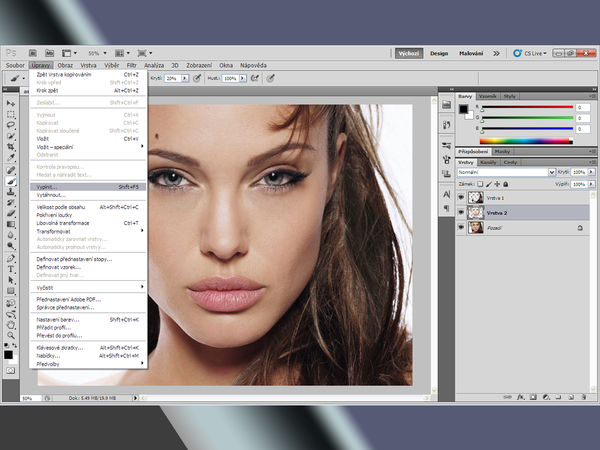Pick the Crop tool

point(11,147)
